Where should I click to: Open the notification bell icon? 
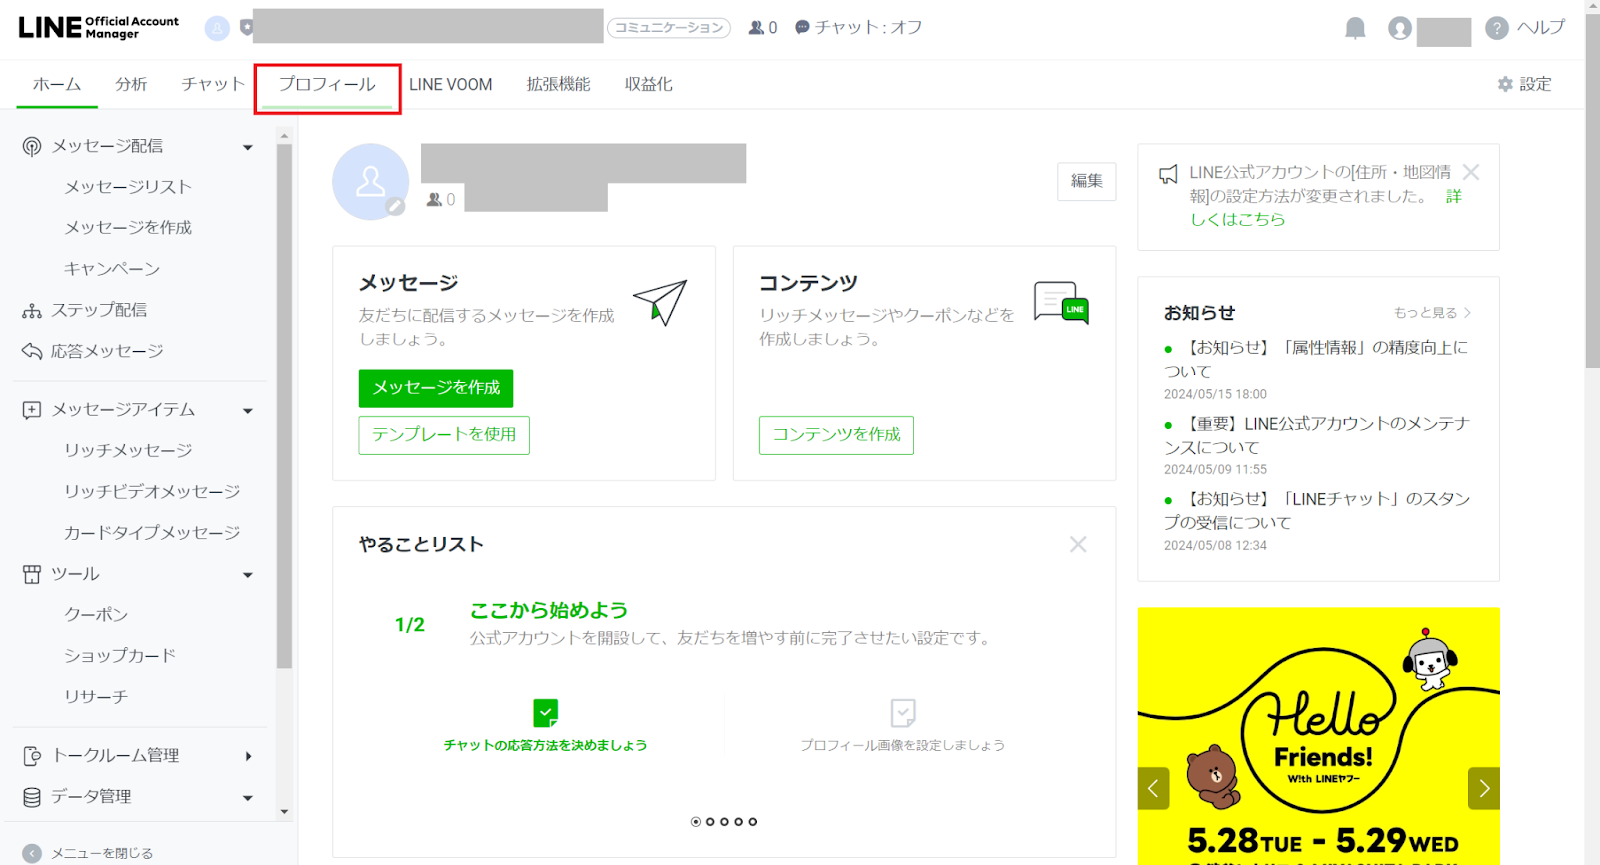coord(1355,28)
